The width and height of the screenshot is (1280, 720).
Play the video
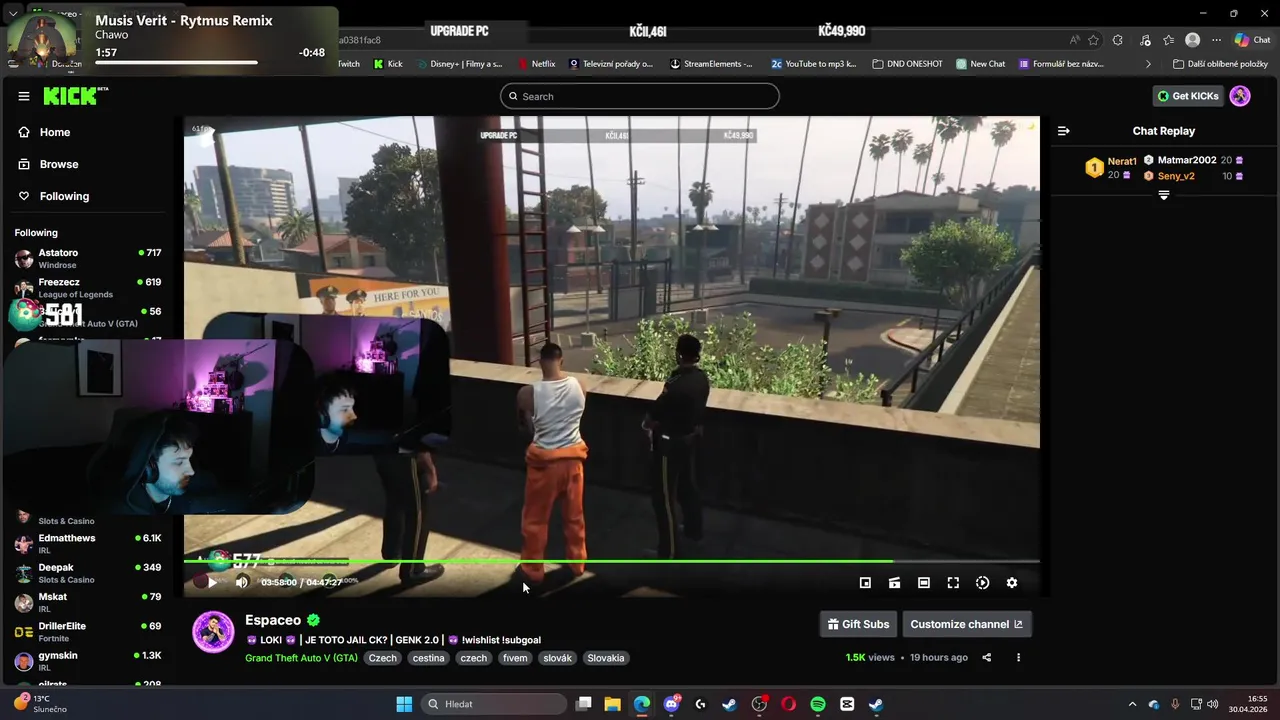[x=212, y=582]
